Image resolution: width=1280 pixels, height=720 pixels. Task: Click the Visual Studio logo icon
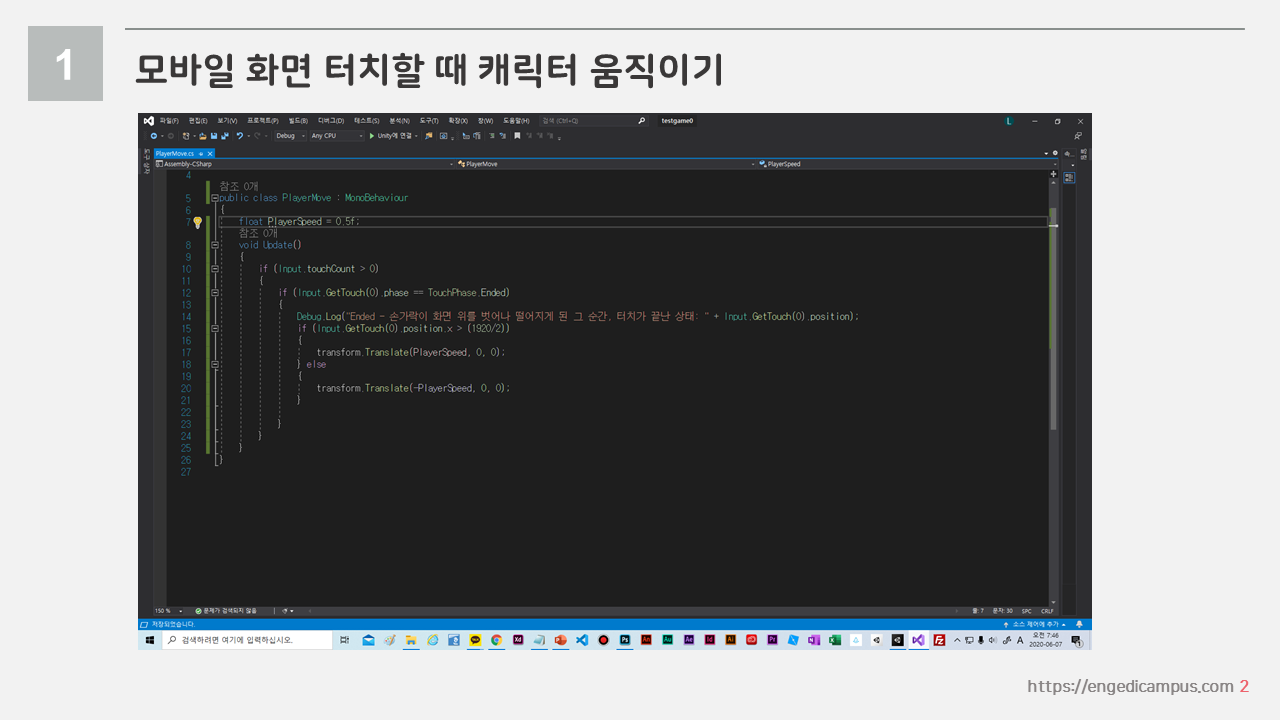point(149,121)
